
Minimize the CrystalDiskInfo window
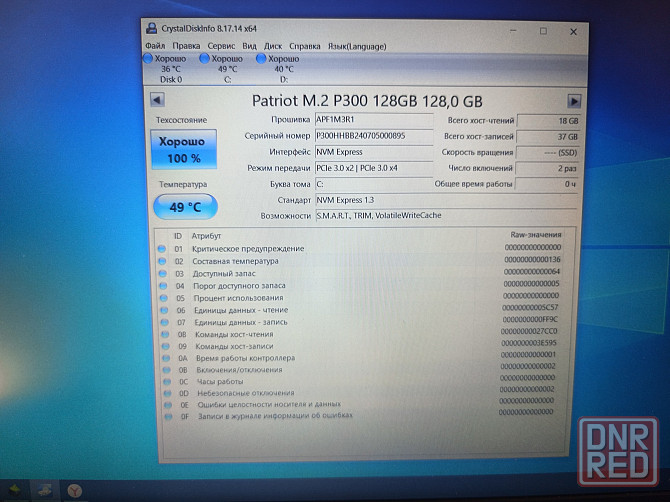tap(514, 31)
